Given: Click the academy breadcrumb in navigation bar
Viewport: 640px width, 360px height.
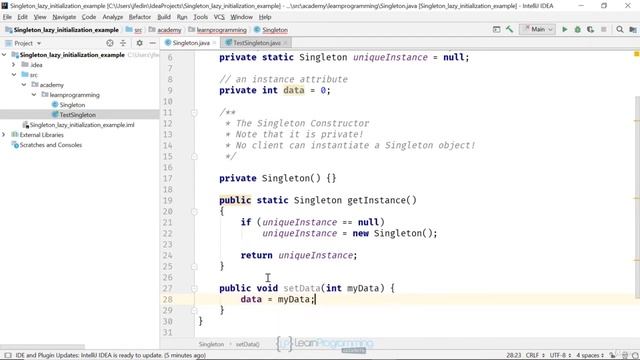Looking at the screenshot, I should coord(165,30).
